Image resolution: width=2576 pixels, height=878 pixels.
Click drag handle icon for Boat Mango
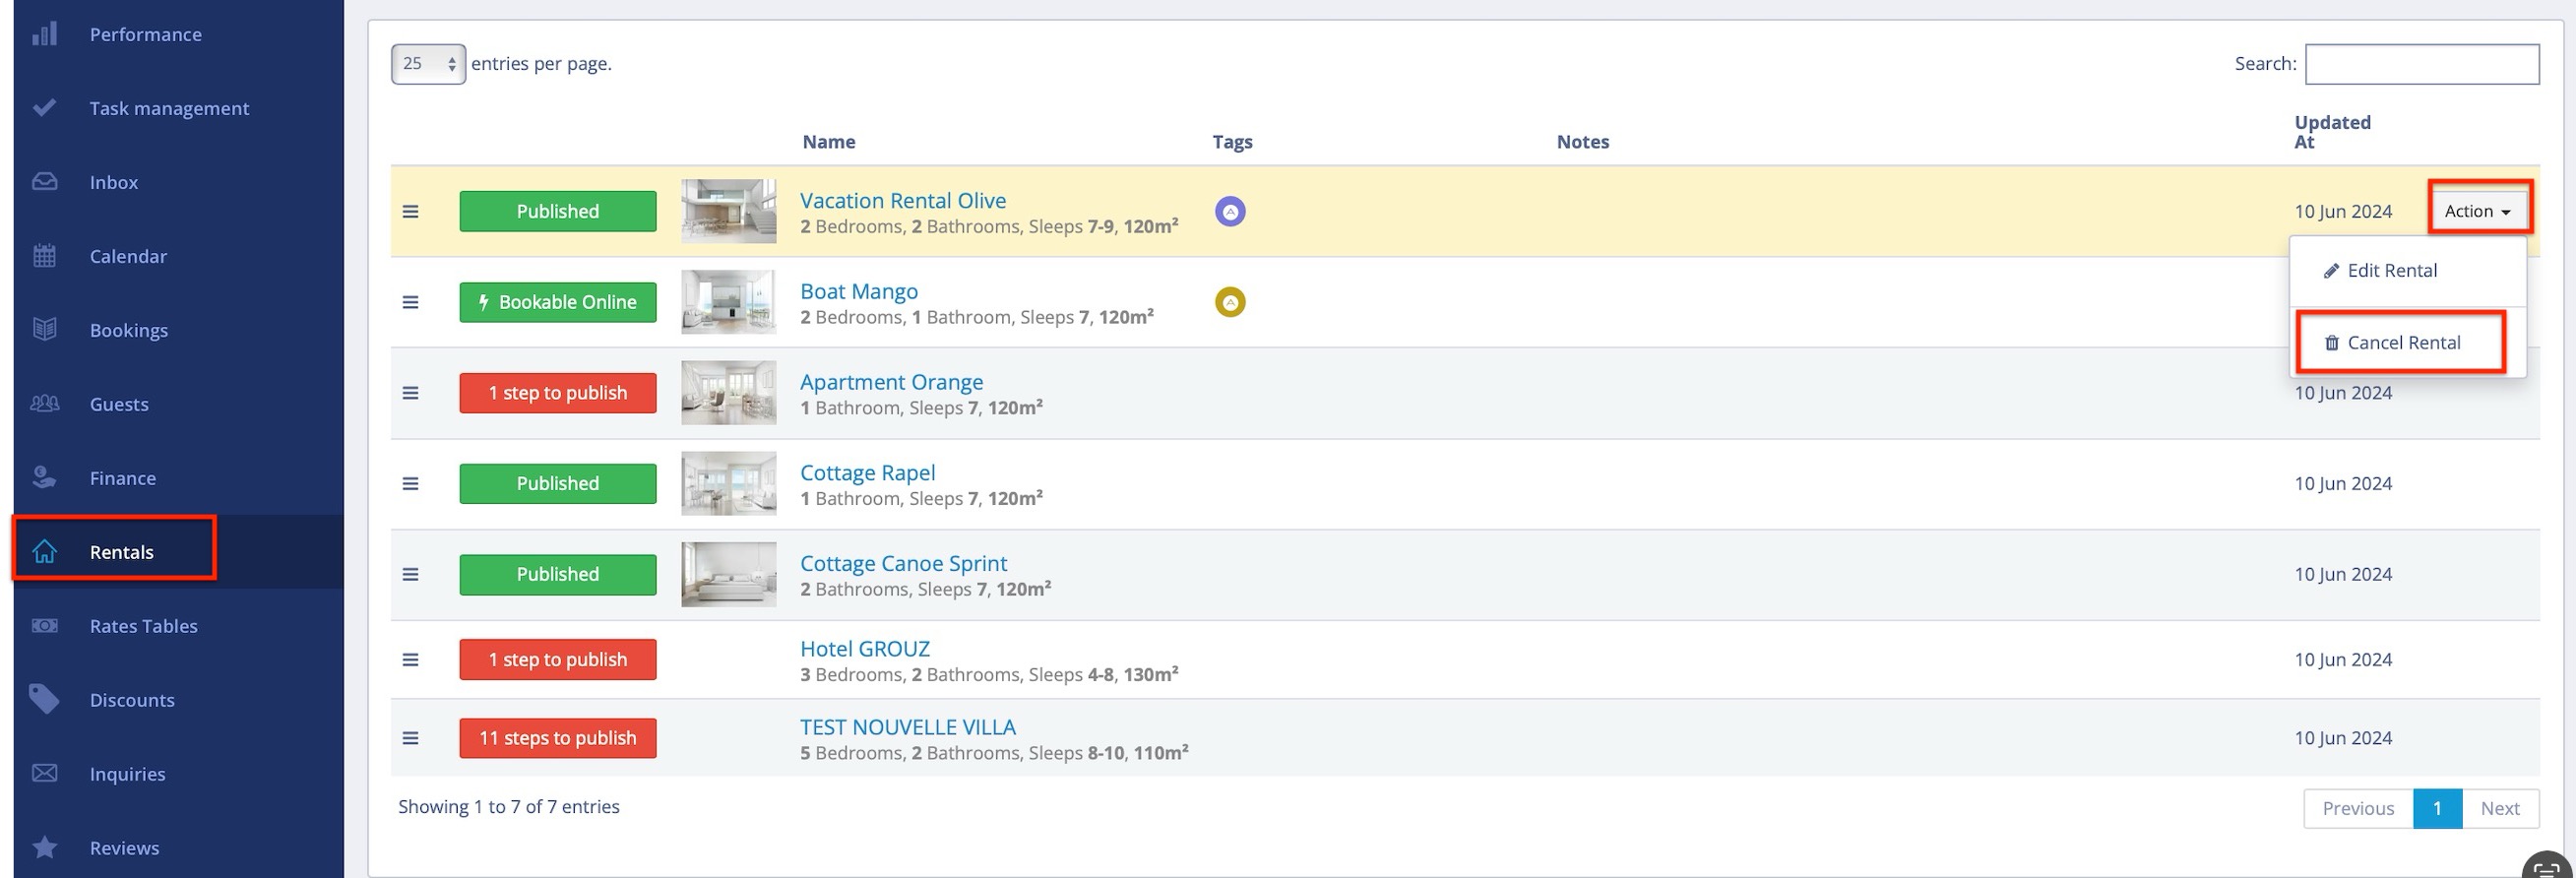tap(410, 302)
